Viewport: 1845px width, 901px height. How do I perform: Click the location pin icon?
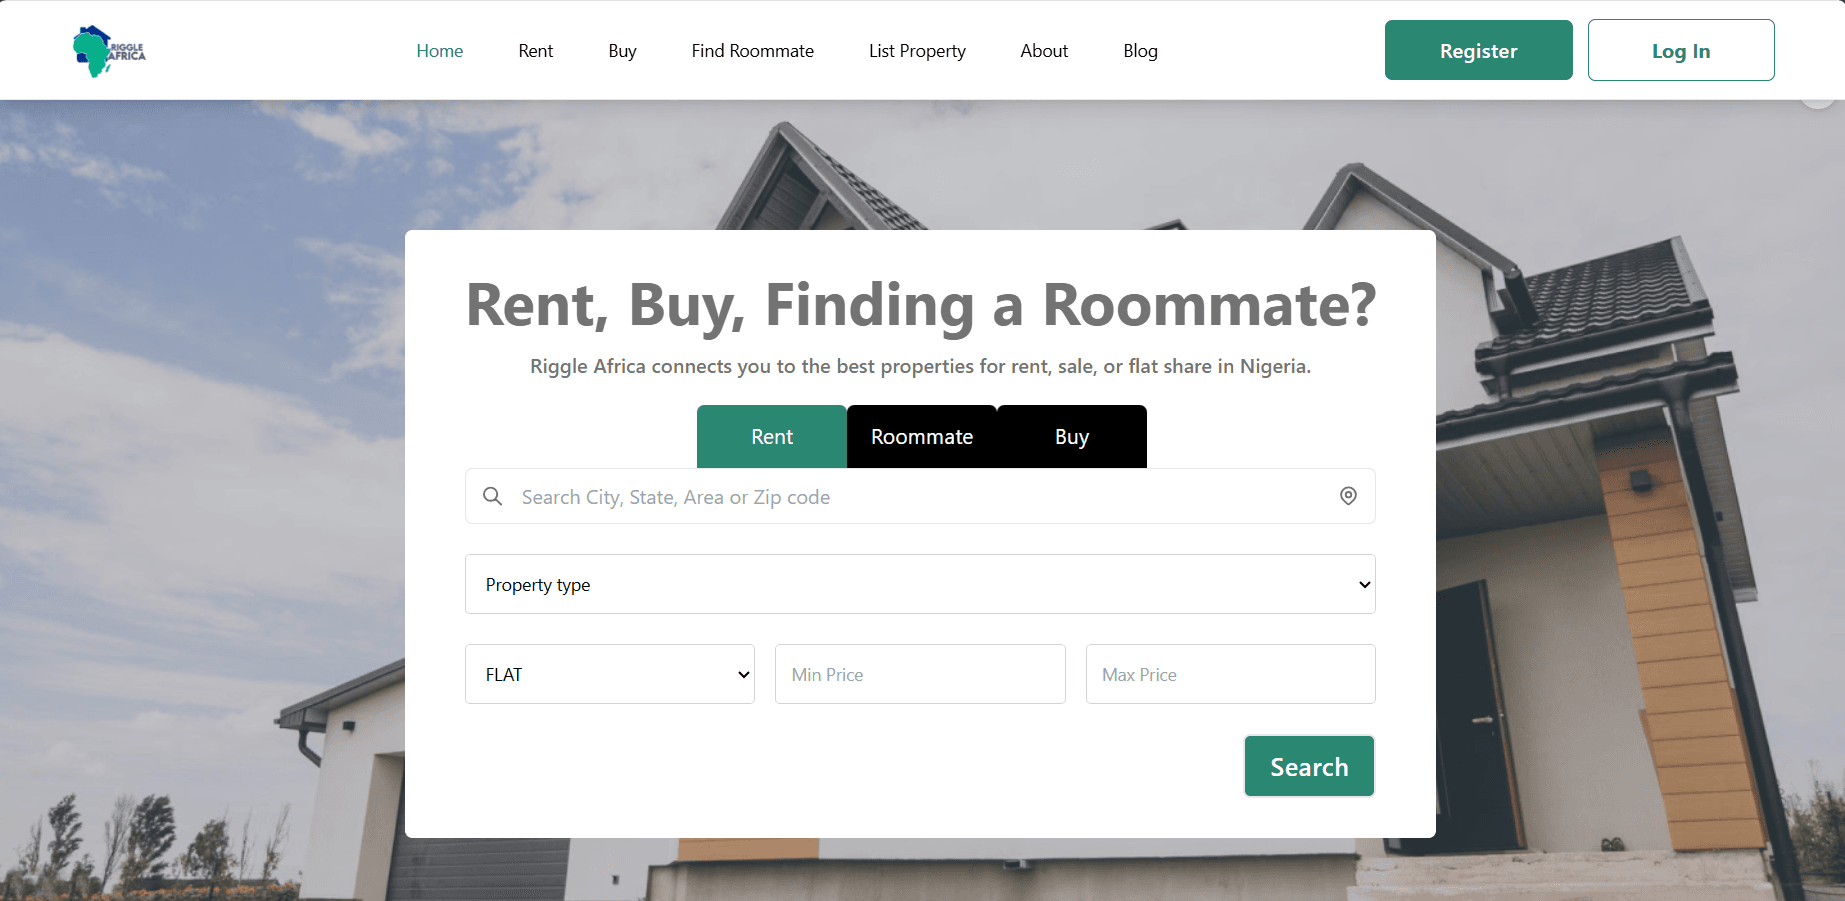click(x=1348, y=496)
